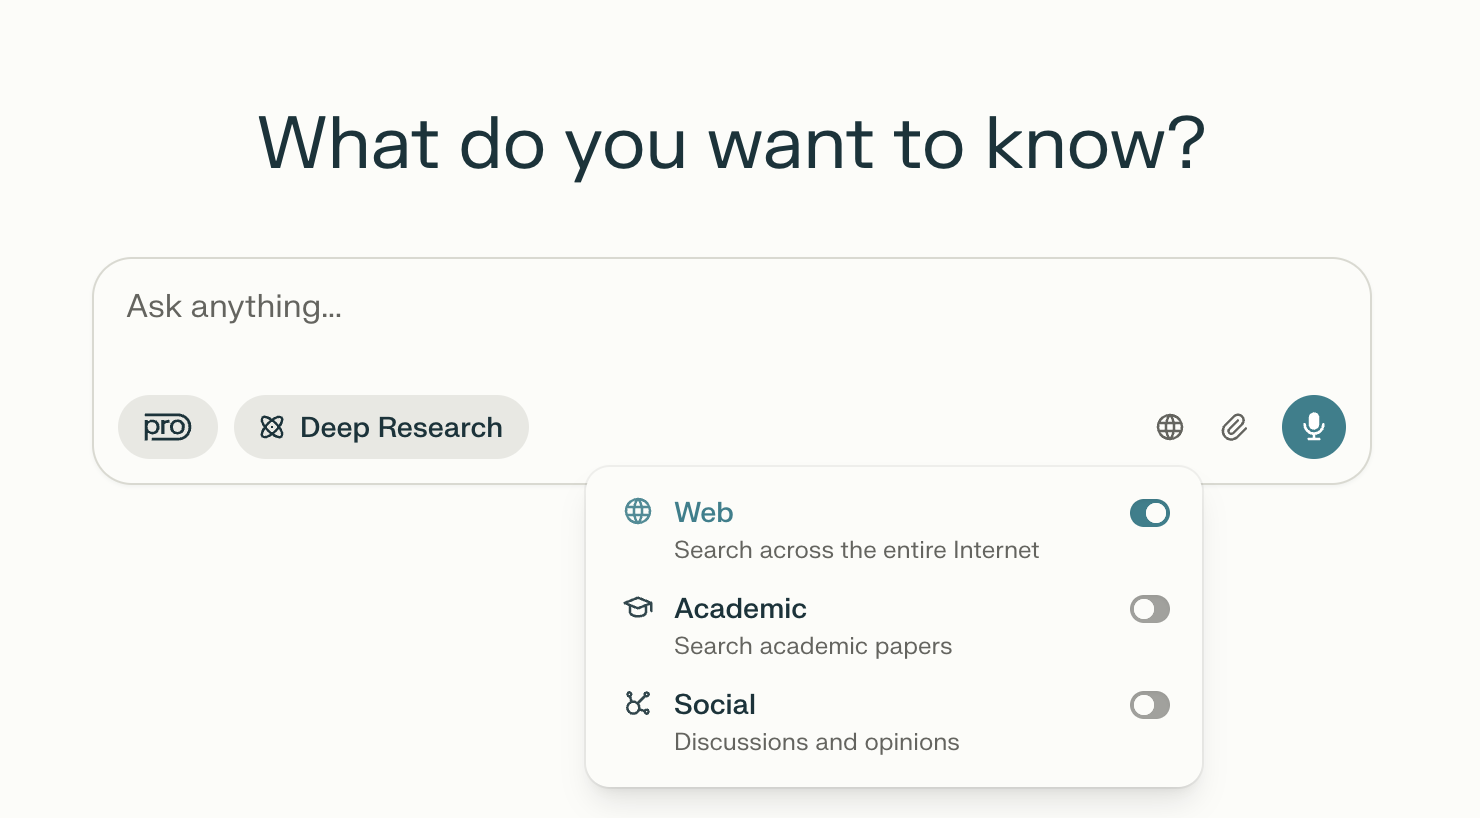This screenshot has width=1480, height=818.
Task: Select the Web globe icon in the menu
Action: pos(638,511)
